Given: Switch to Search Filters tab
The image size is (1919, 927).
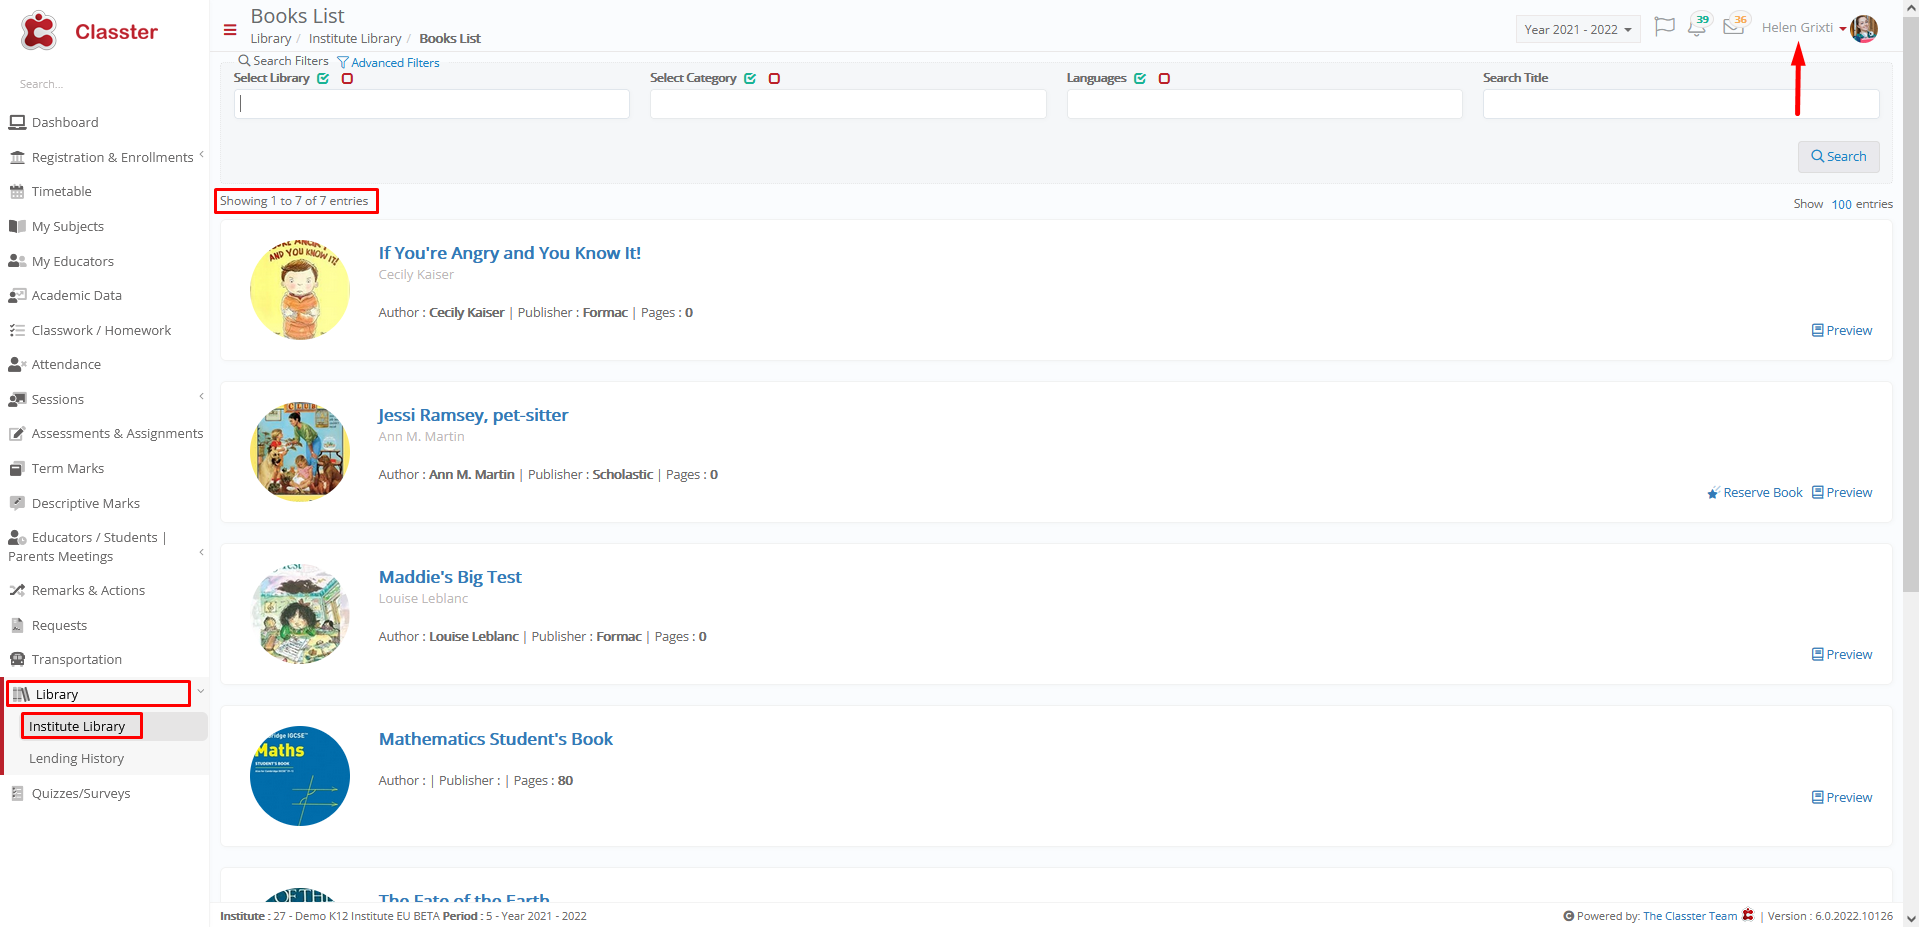Looking at the screenshot, I should [x=283, y=61].
